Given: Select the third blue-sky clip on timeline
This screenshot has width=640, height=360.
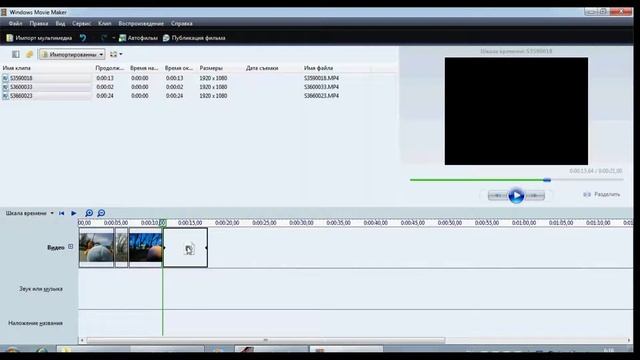Looking at the screenshot, I should click(x=146, y=247).
